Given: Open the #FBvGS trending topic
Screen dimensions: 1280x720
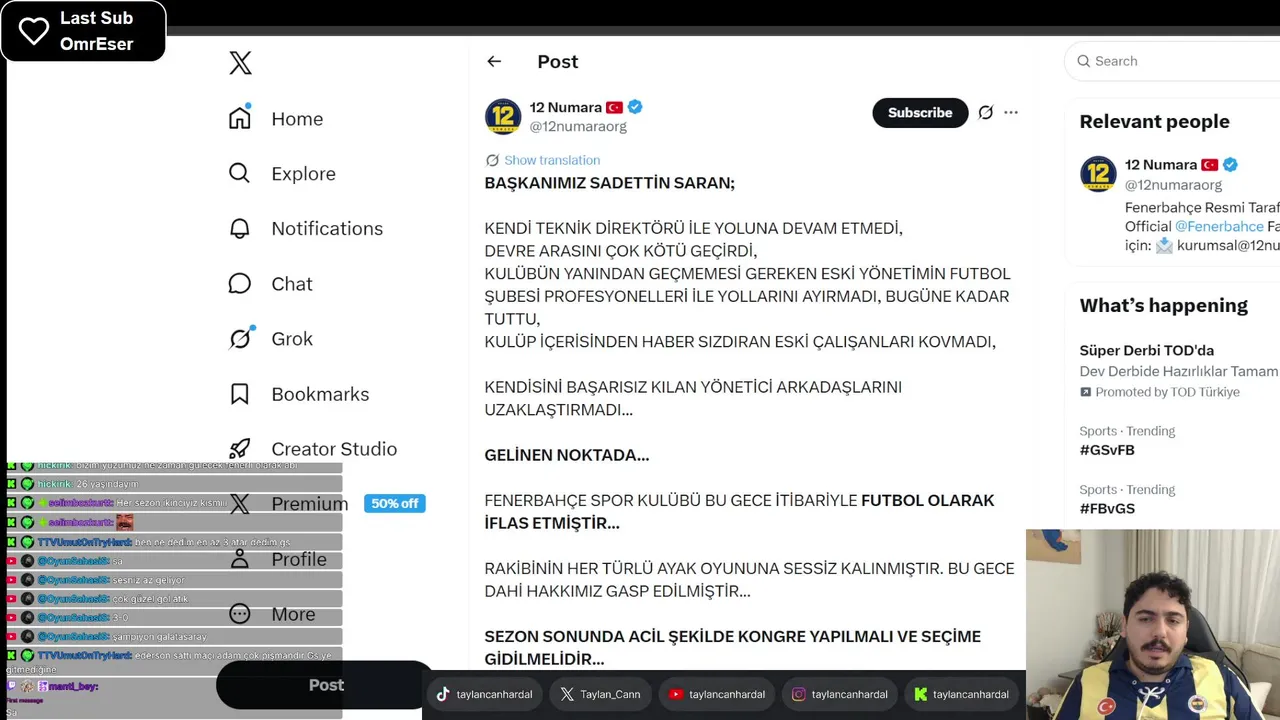Looking at the screenshot, I should pos(1107,509).
